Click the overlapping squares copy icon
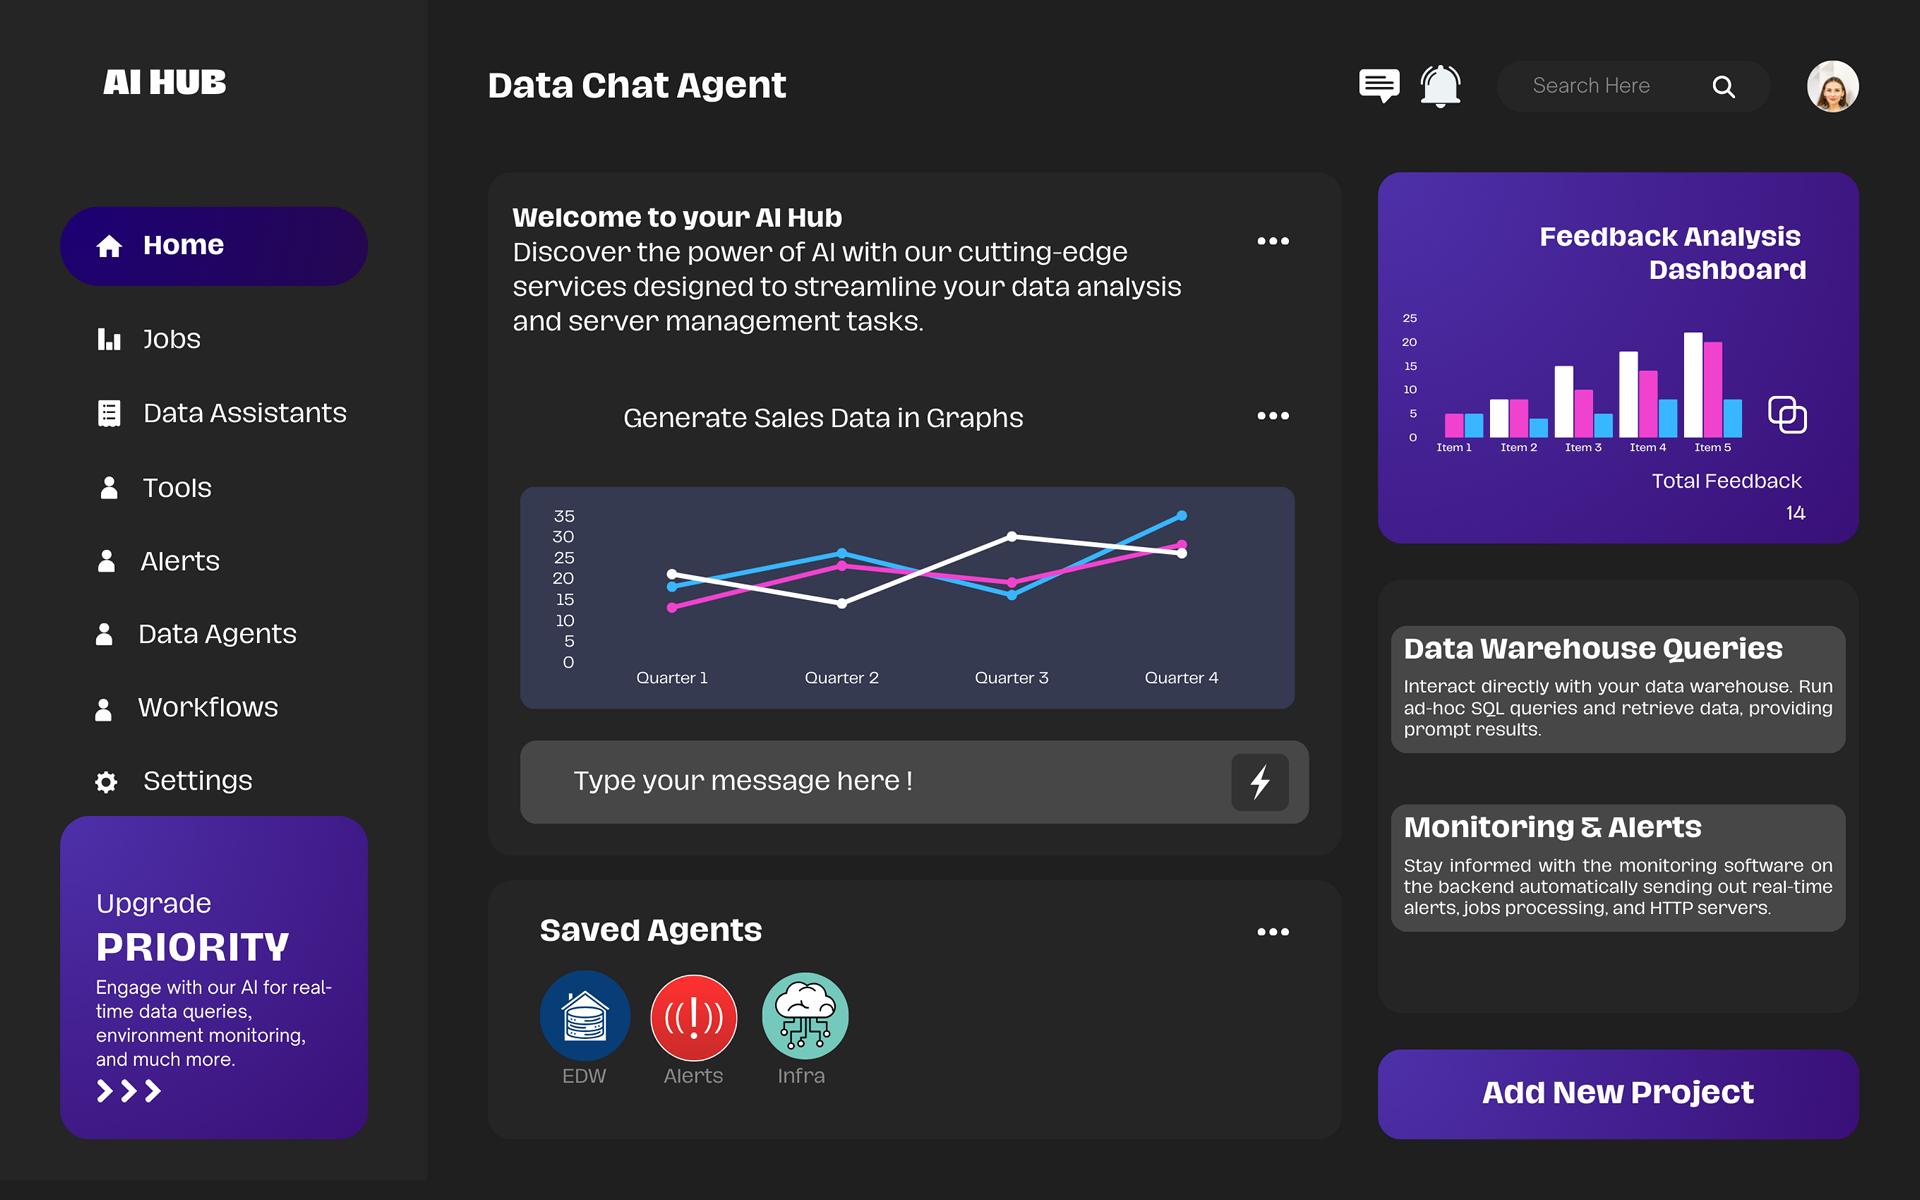1920x1200 pixels. click(1787, 414)
